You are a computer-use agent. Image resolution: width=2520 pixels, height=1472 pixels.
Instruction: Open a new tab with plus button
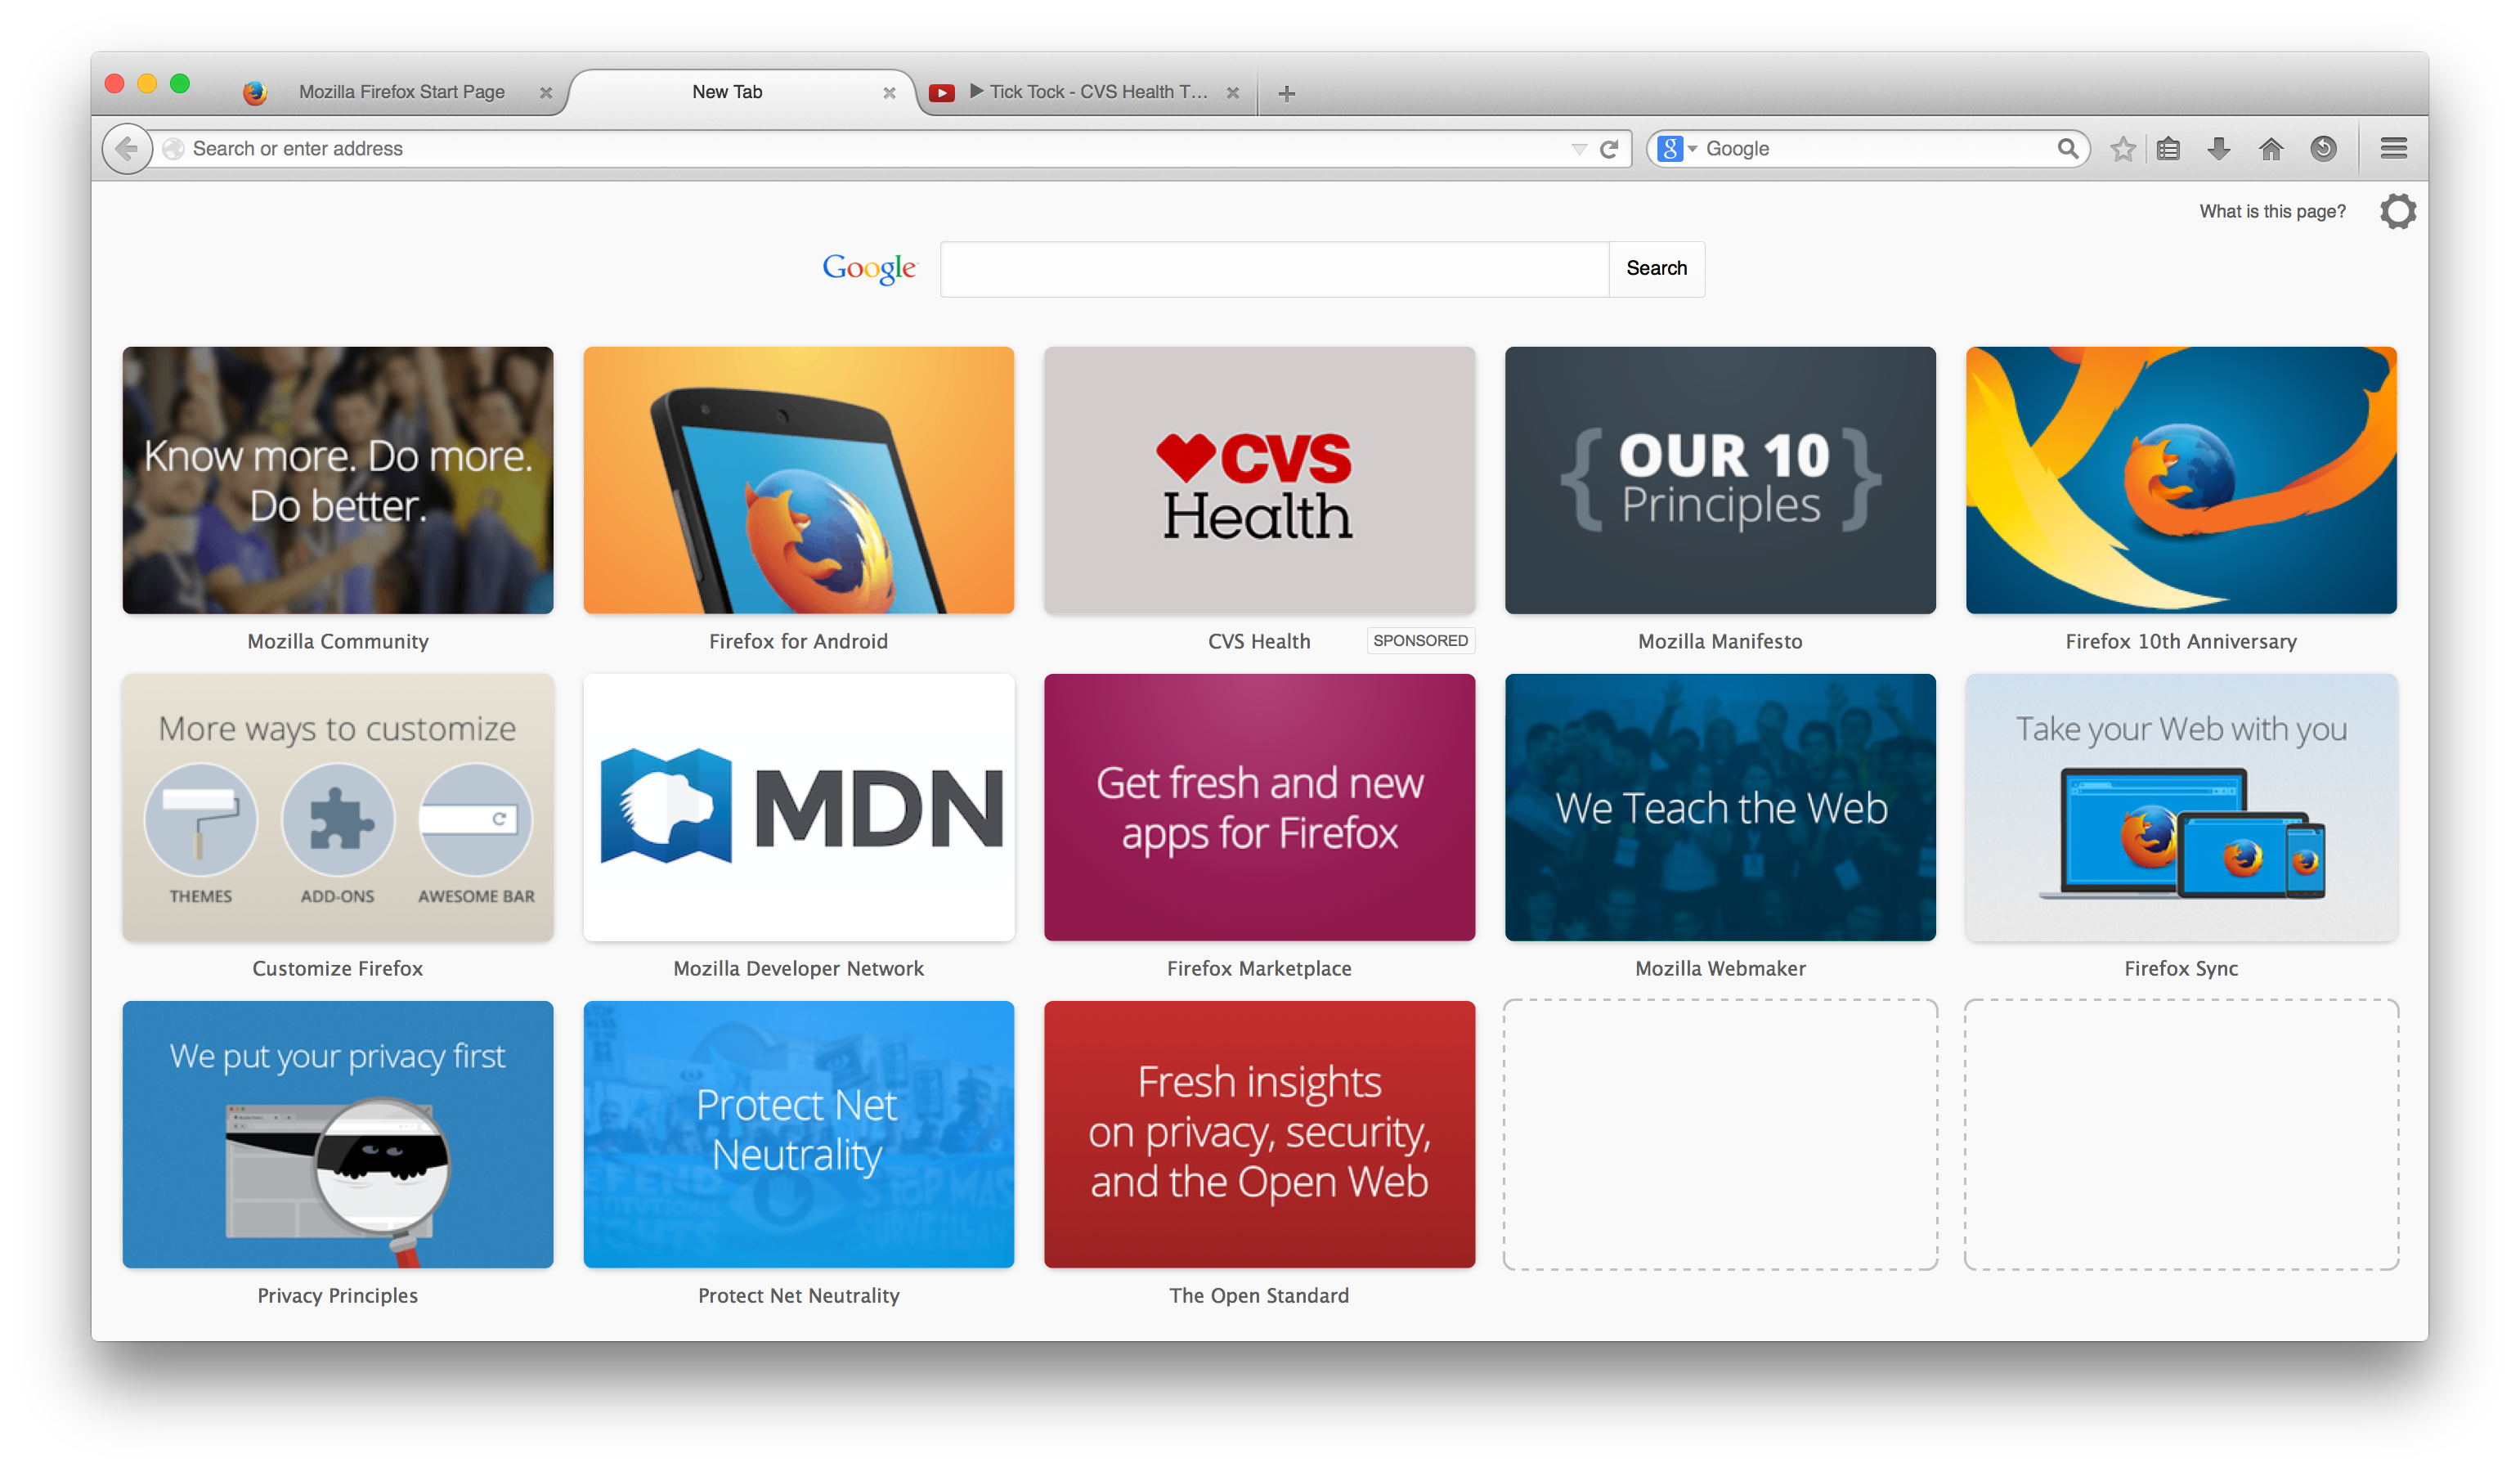pos(1286,93)
